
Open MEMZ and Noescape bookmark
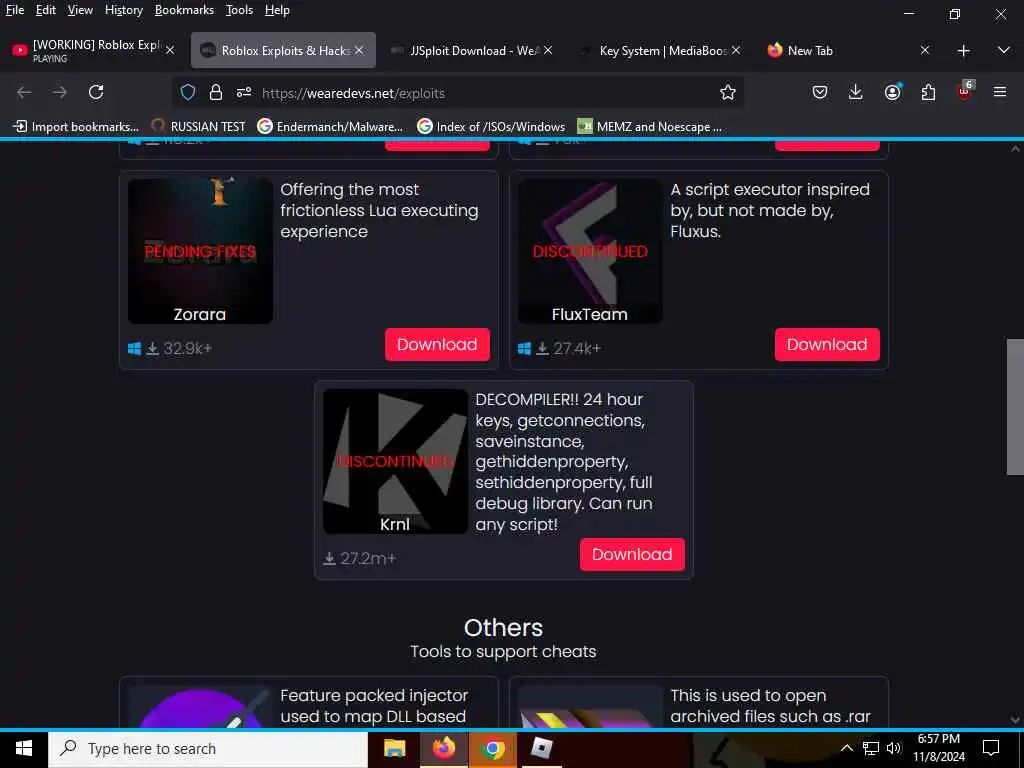click(650, 127)
